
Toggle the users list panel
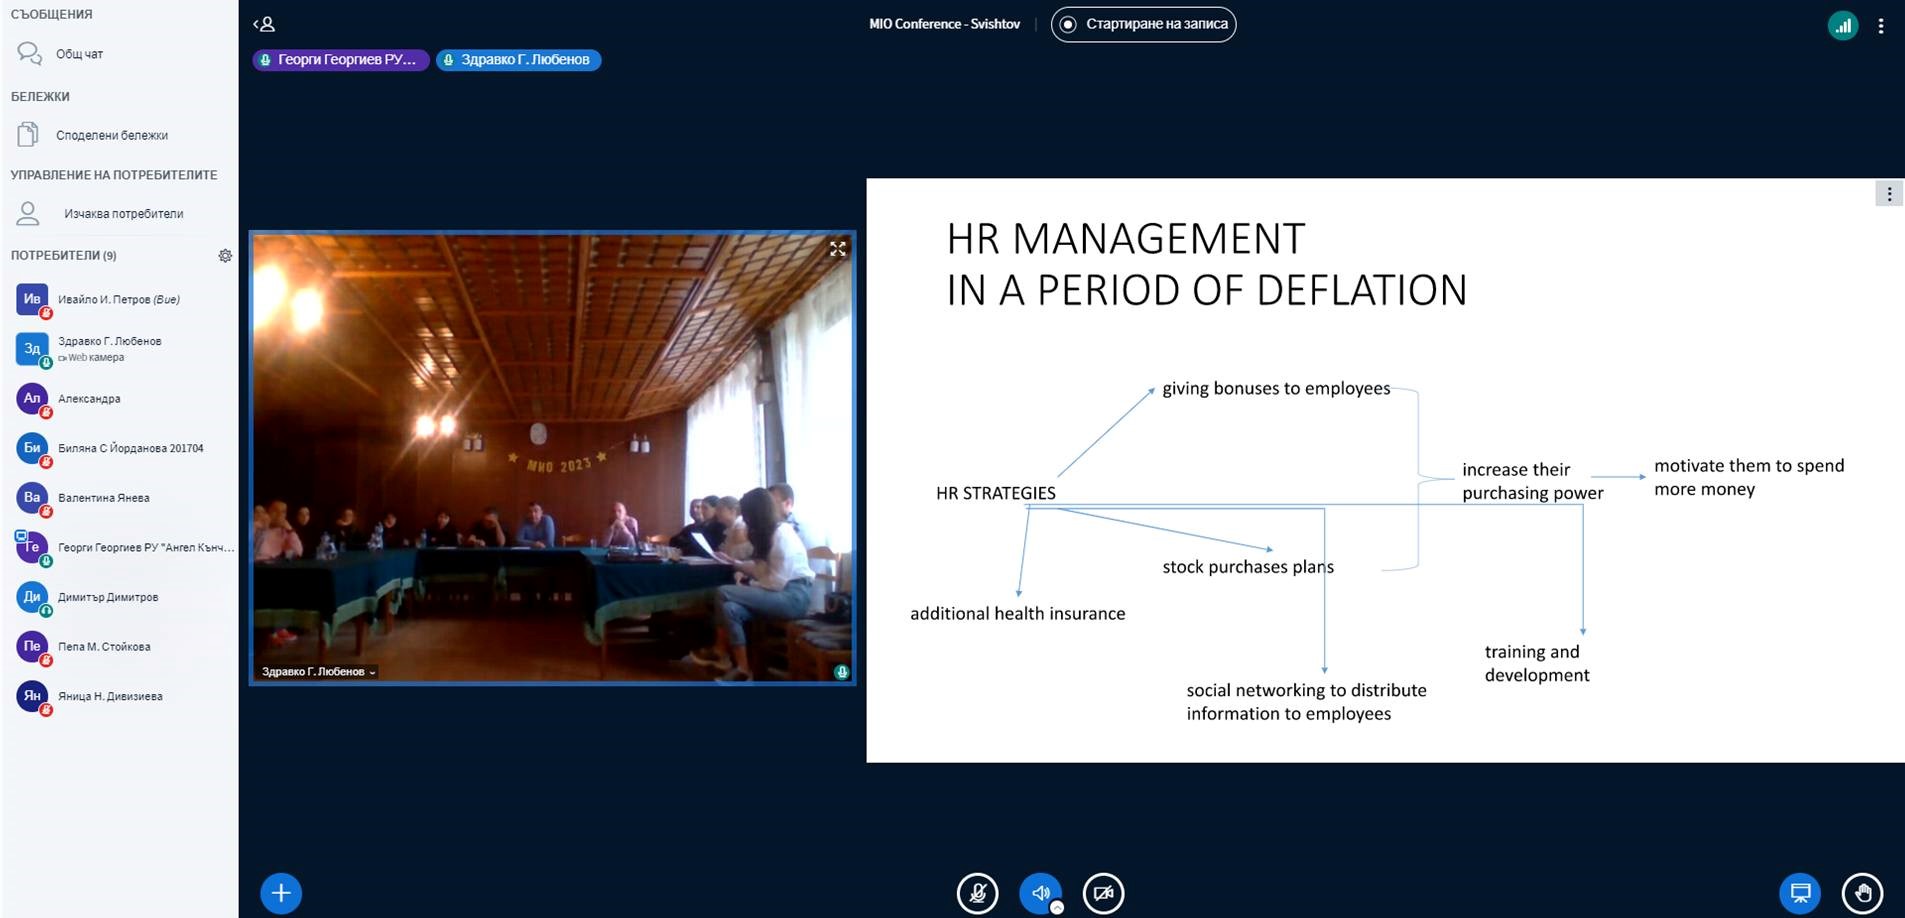point(264,24)
